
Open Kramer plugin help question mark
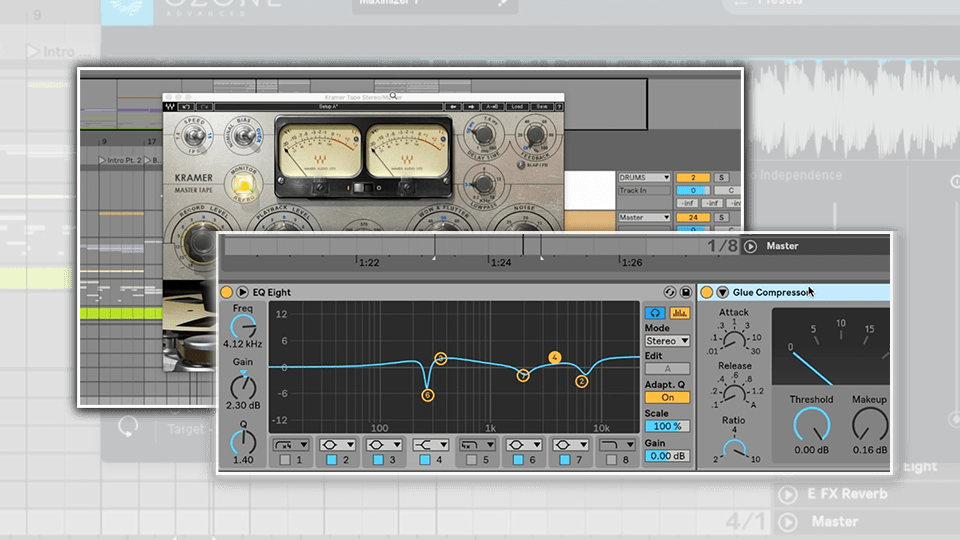pyautogui.click(x=559, y=107)
